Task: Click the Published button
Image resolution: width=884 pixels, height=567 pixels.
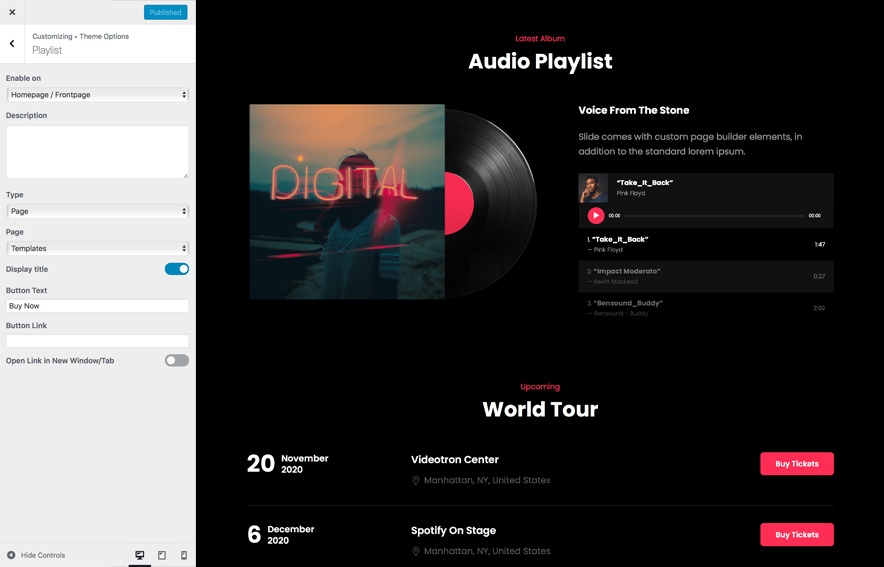Action: click(165, 12)
